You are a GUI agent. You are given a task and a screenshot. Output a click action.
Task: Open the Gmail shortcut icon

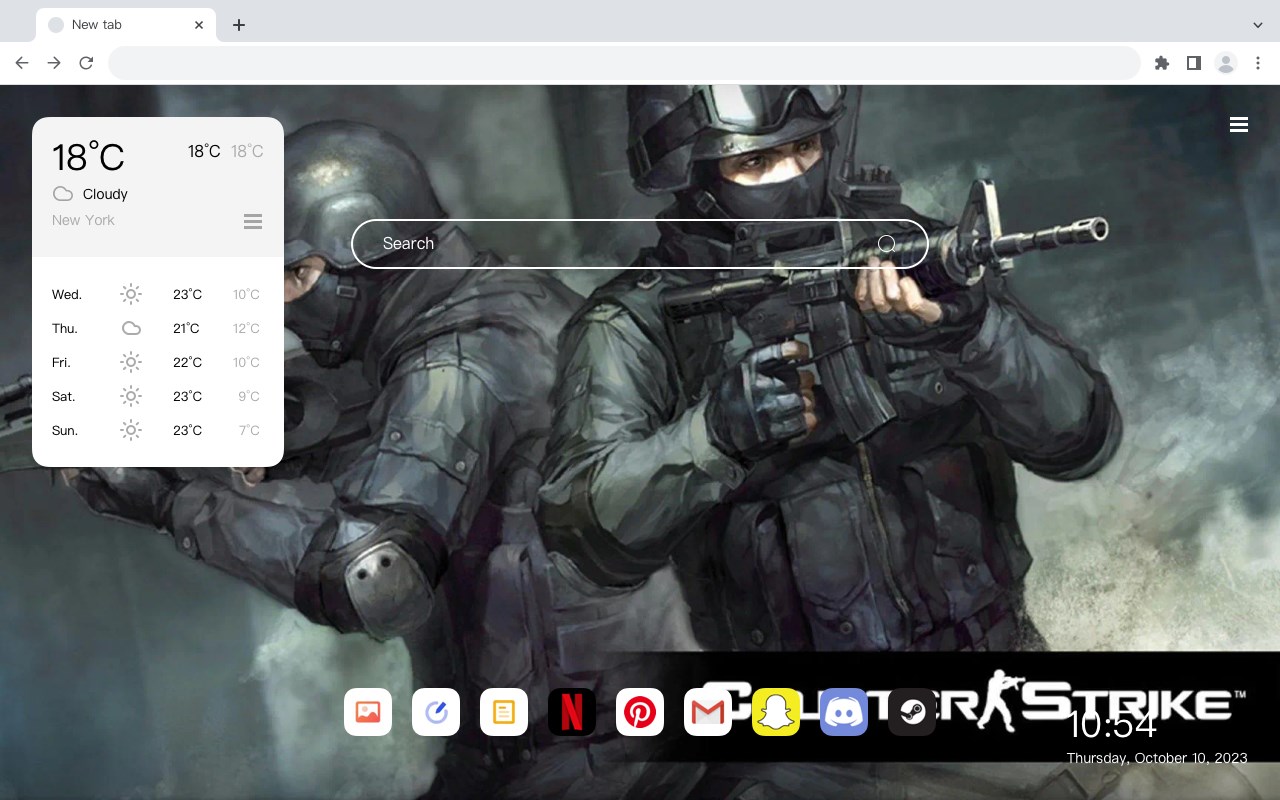(x=708, y=712)
